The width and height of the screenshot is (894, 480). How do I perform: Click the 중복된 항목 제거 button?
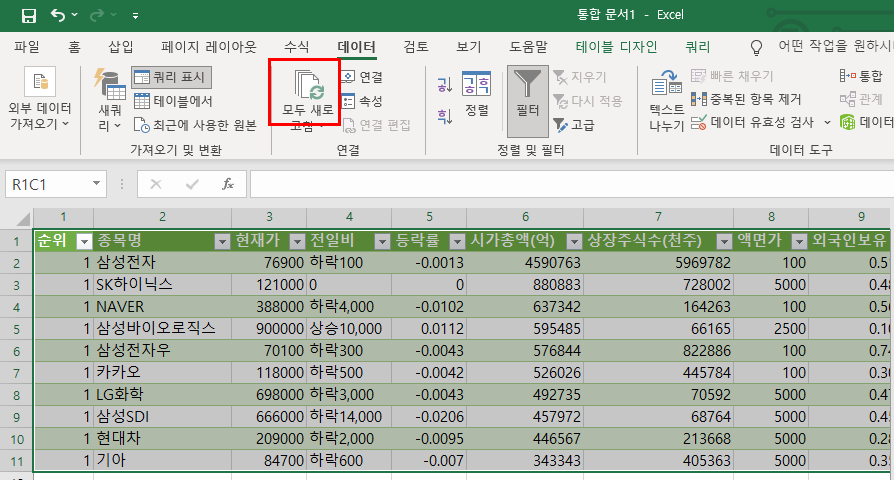tap(746, 99)
